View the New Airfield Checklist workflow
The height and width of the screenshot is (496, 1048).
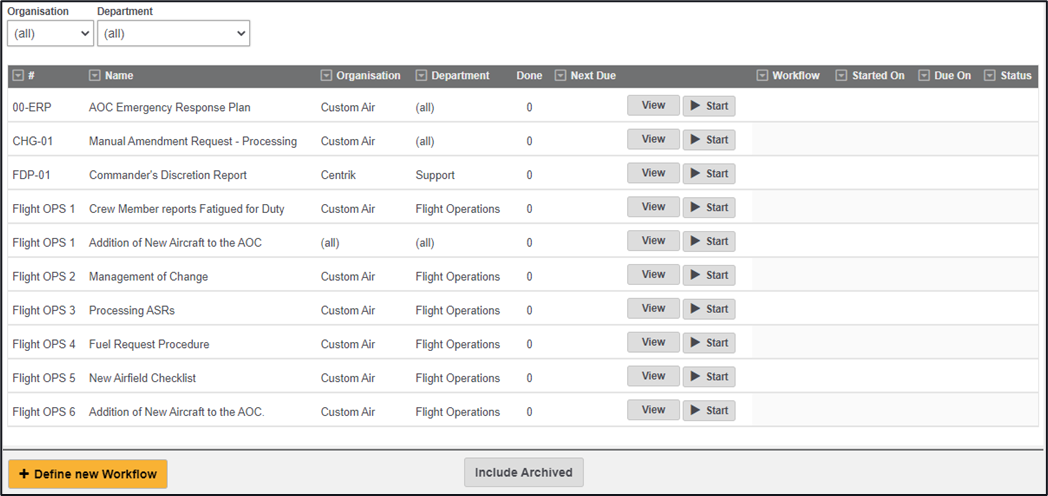pos(653,376)
